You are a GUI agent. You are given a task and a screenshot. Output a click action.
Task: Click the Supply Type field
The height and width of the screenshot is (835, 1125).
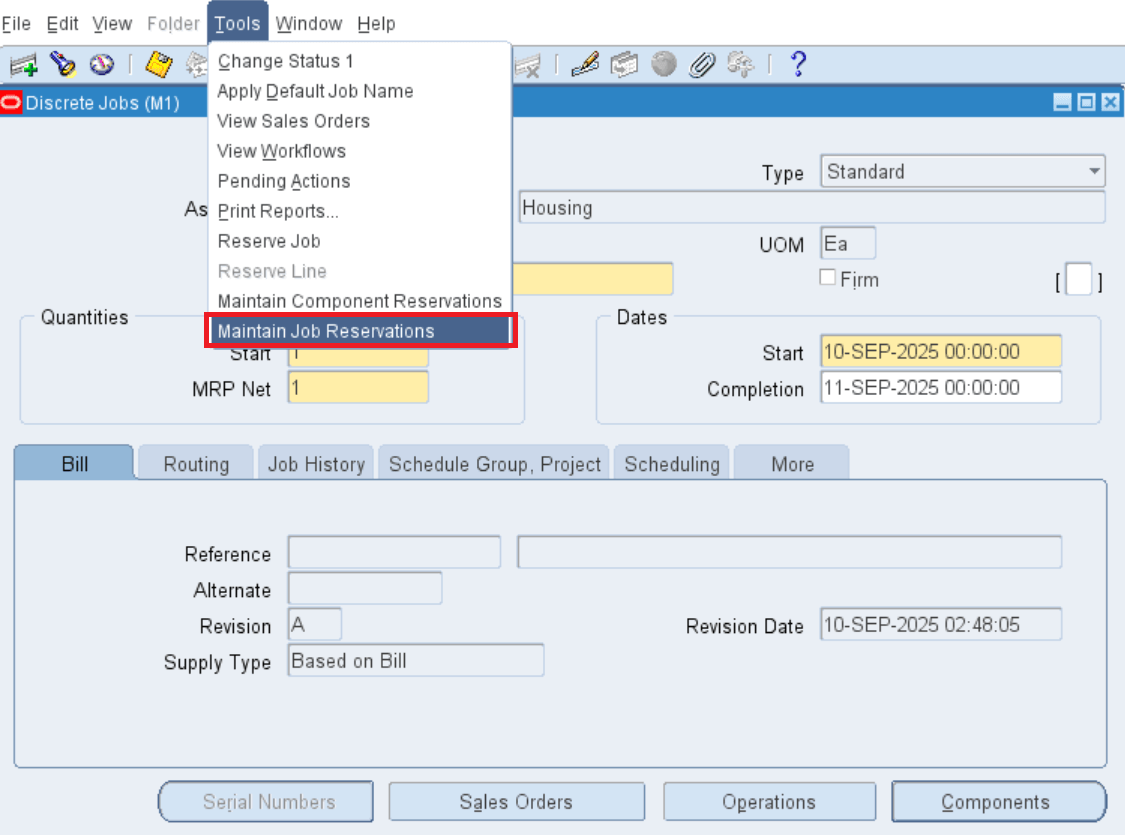[x=415, y=660]
